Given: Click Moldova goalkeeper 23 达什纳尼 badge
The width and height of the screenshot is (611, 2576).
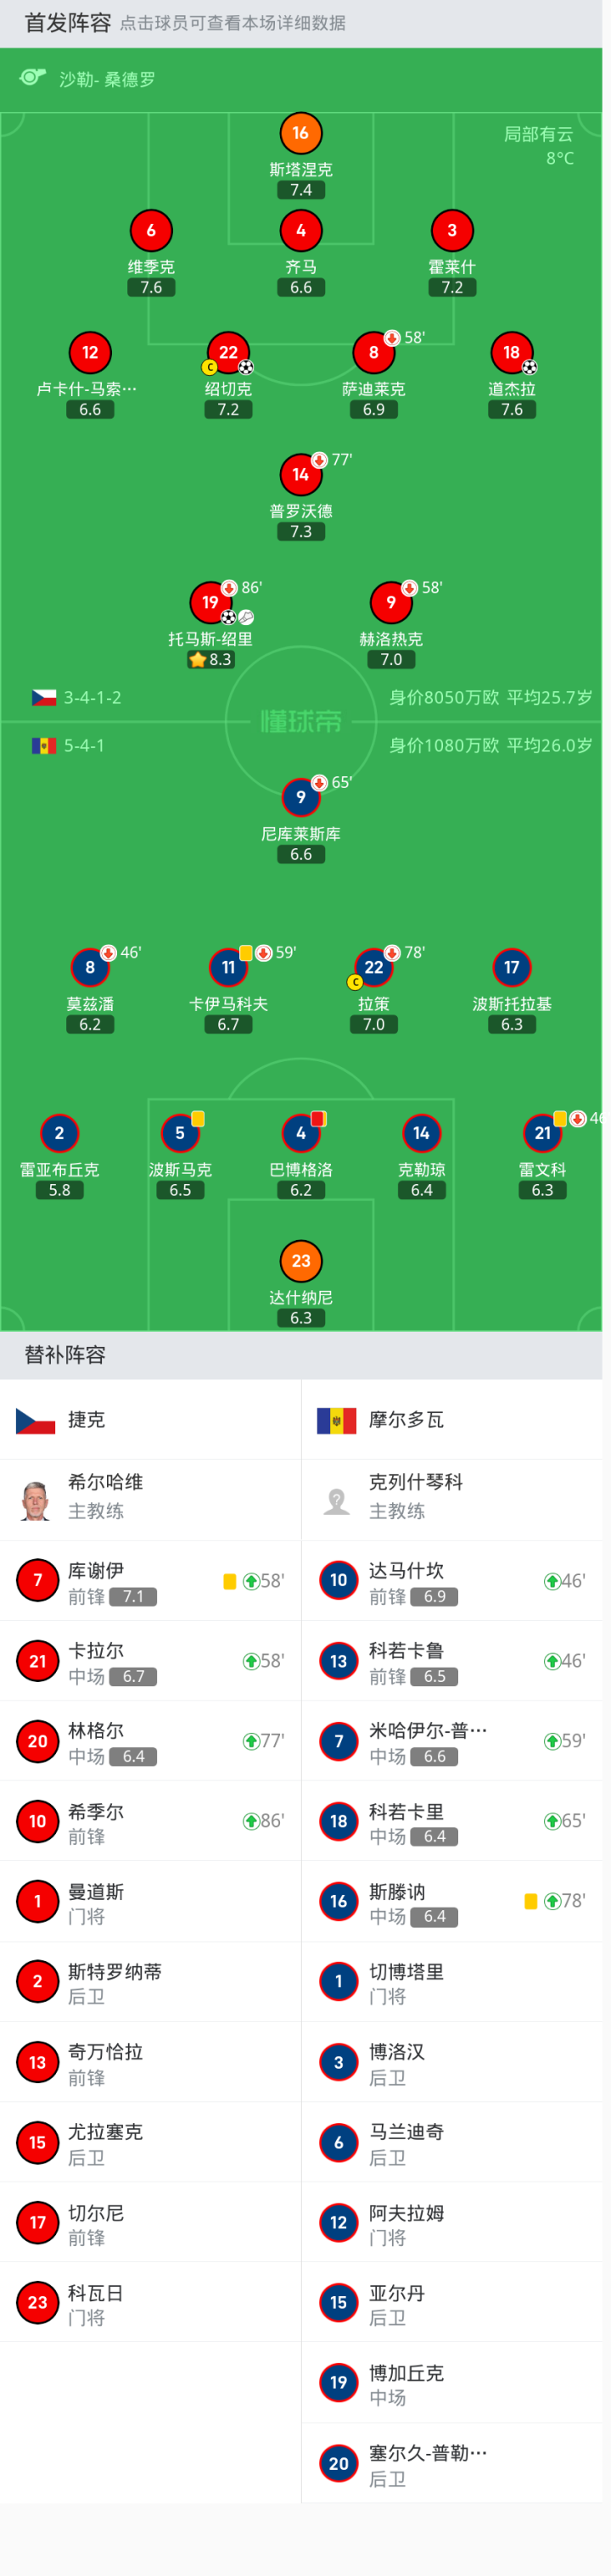Looking at the screenshot, I should click(x=300, y=1261).
